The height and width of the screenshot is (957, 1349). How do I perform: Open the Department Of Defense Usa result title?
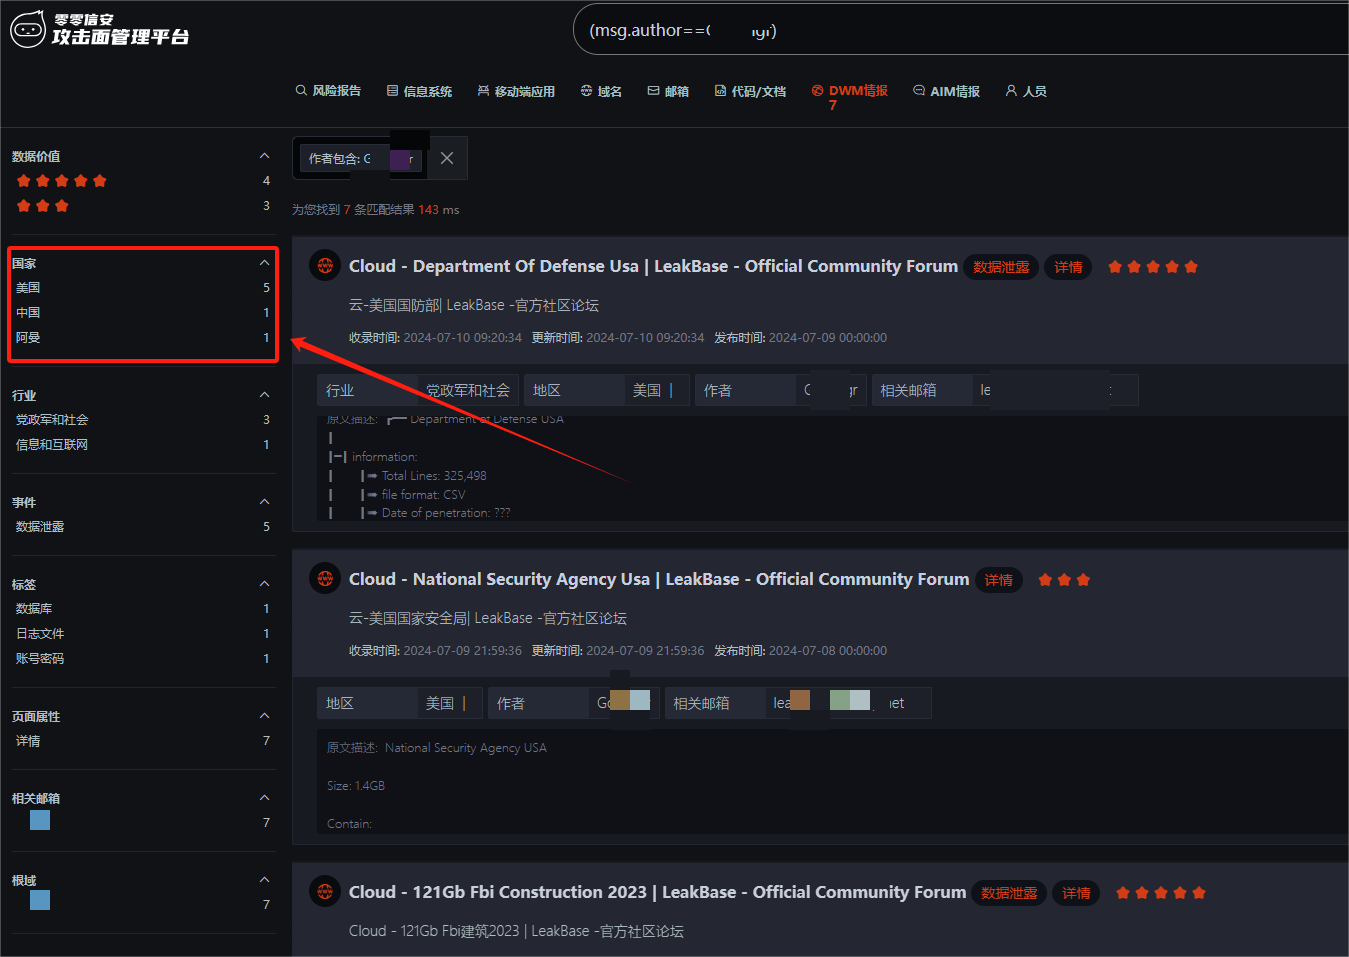click(x=653, y=266)
